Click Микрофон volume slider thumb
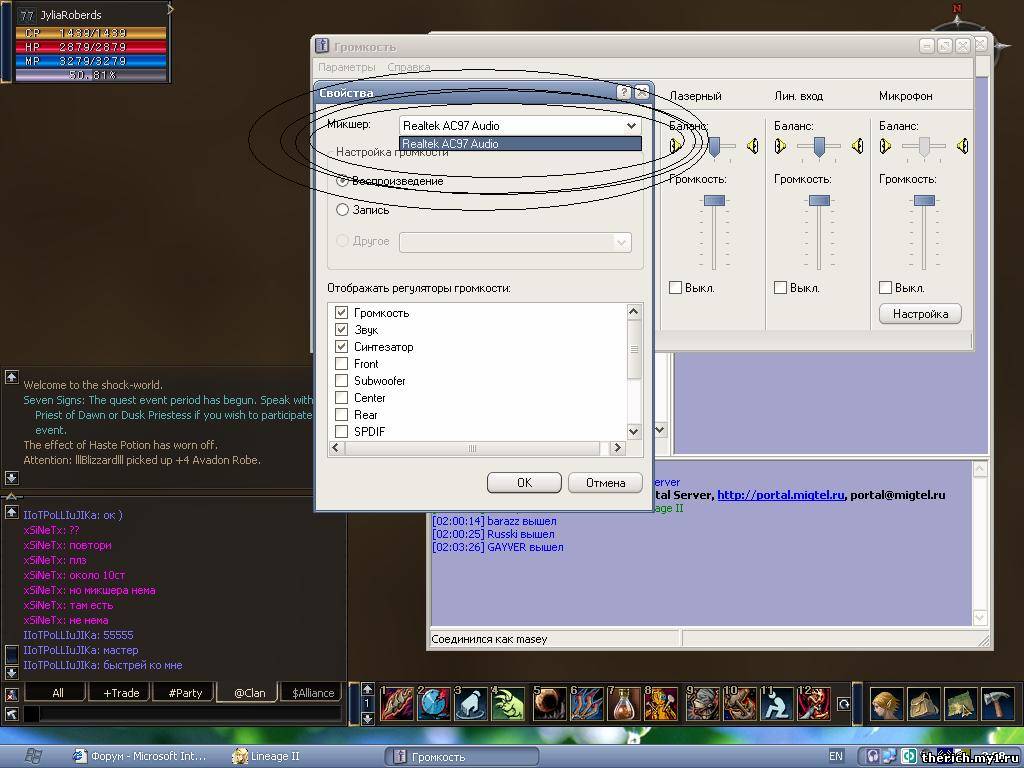This screenshot has height=768, width=1024. click(x=923, y=200)
